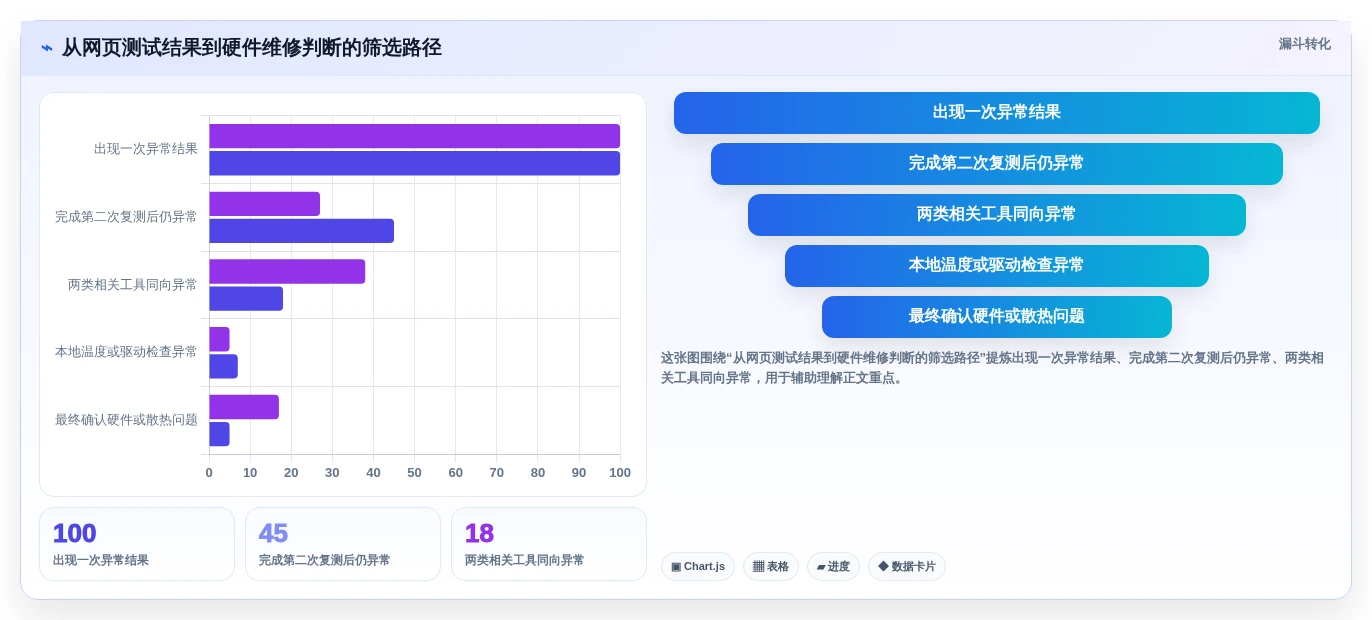Viewport: 1372px width, 620px height.
Task: Click the 漏斗转化 label in header
Action: (1304, 44)
